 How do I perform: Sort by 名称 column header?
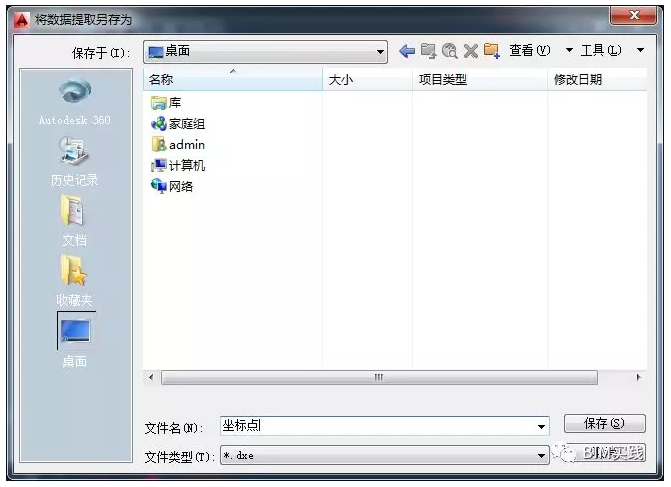point(233,79)
